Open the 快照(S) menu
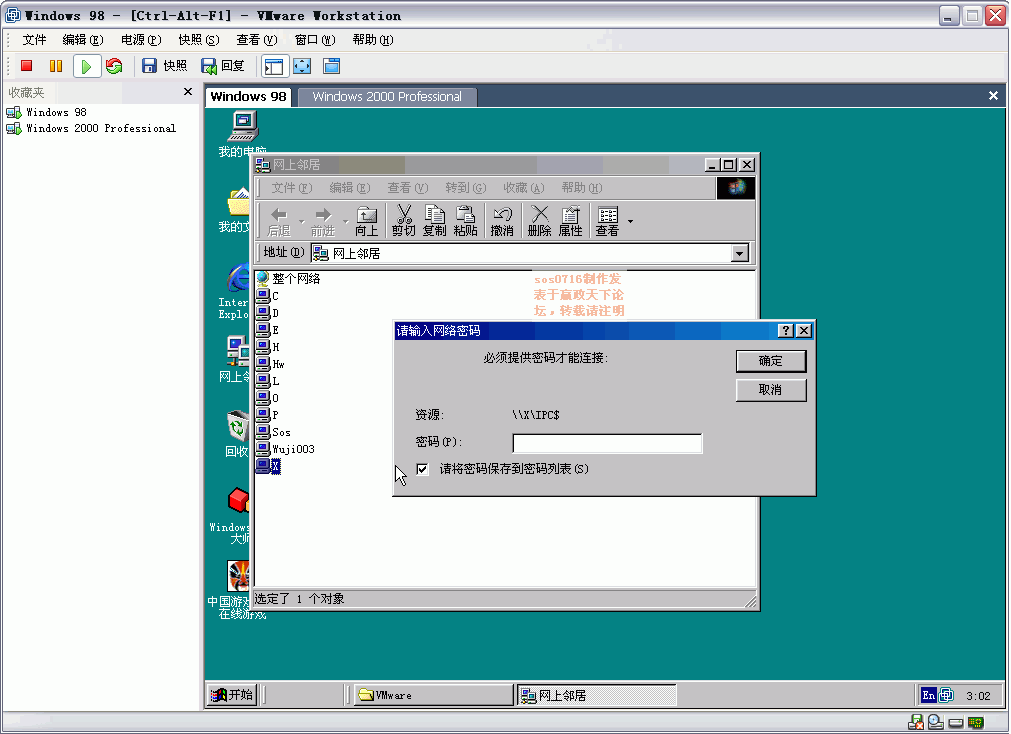 point(199,40)
